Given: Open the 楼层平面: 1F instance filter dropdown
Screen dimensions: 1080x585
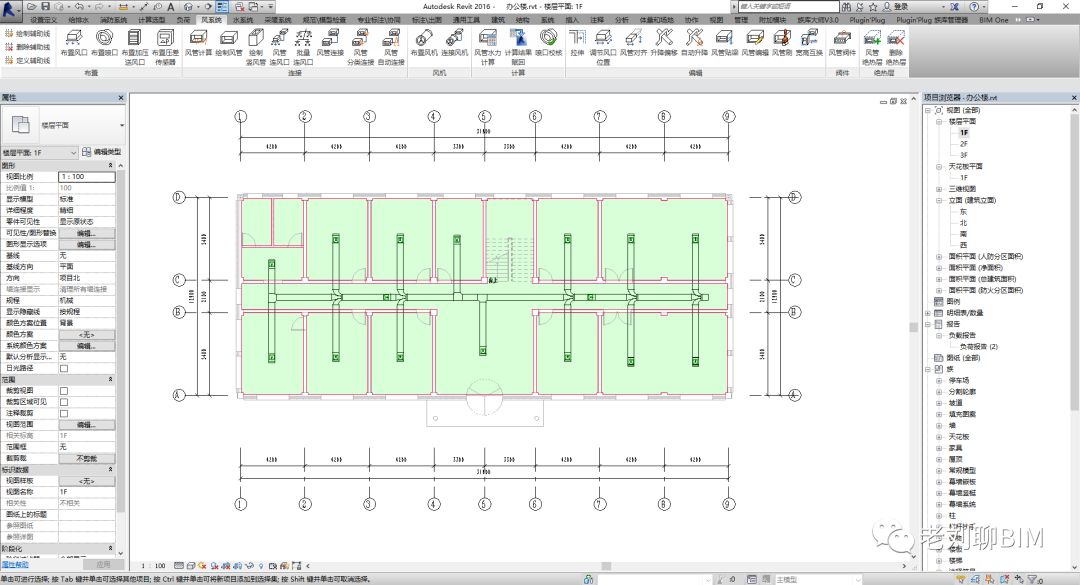Looking at the screenshot, I should pos(40,152).
